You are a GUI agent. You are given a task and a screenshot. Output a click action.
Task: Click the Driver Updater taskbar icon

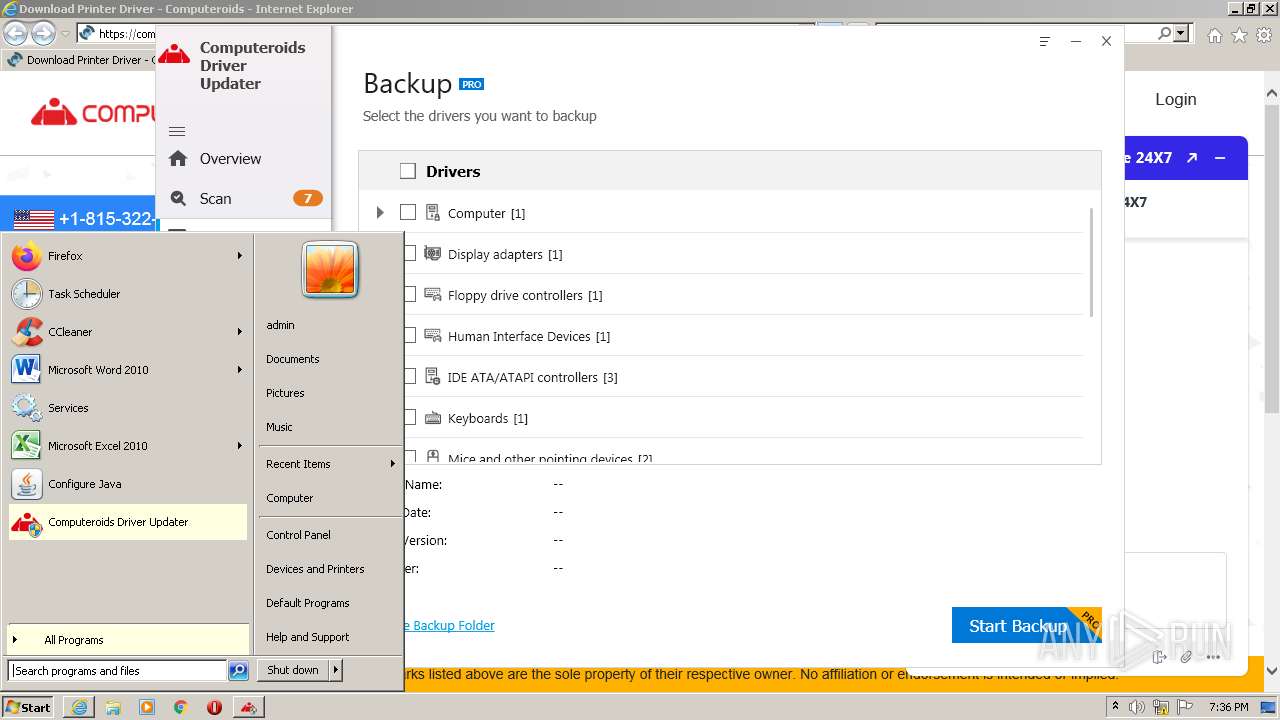[x=248, y=707]
